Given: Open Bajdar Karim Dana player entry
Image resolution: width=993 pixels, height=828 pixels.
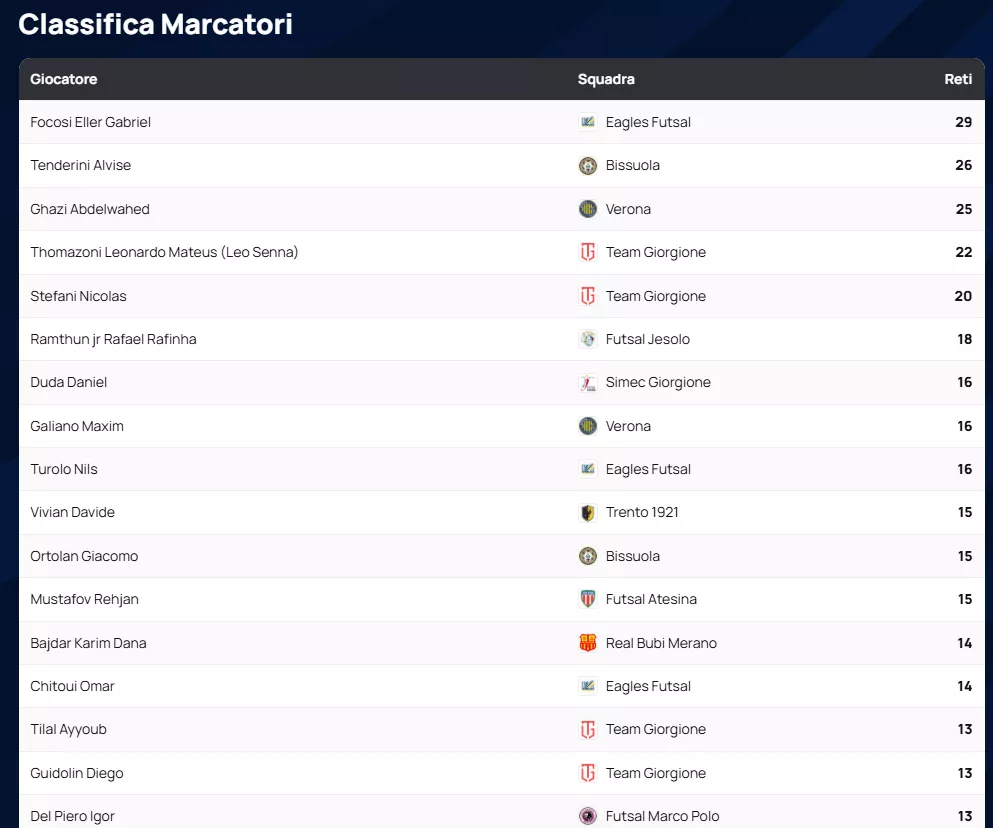Looking at the screenshot, I should (x=88, y=643).
